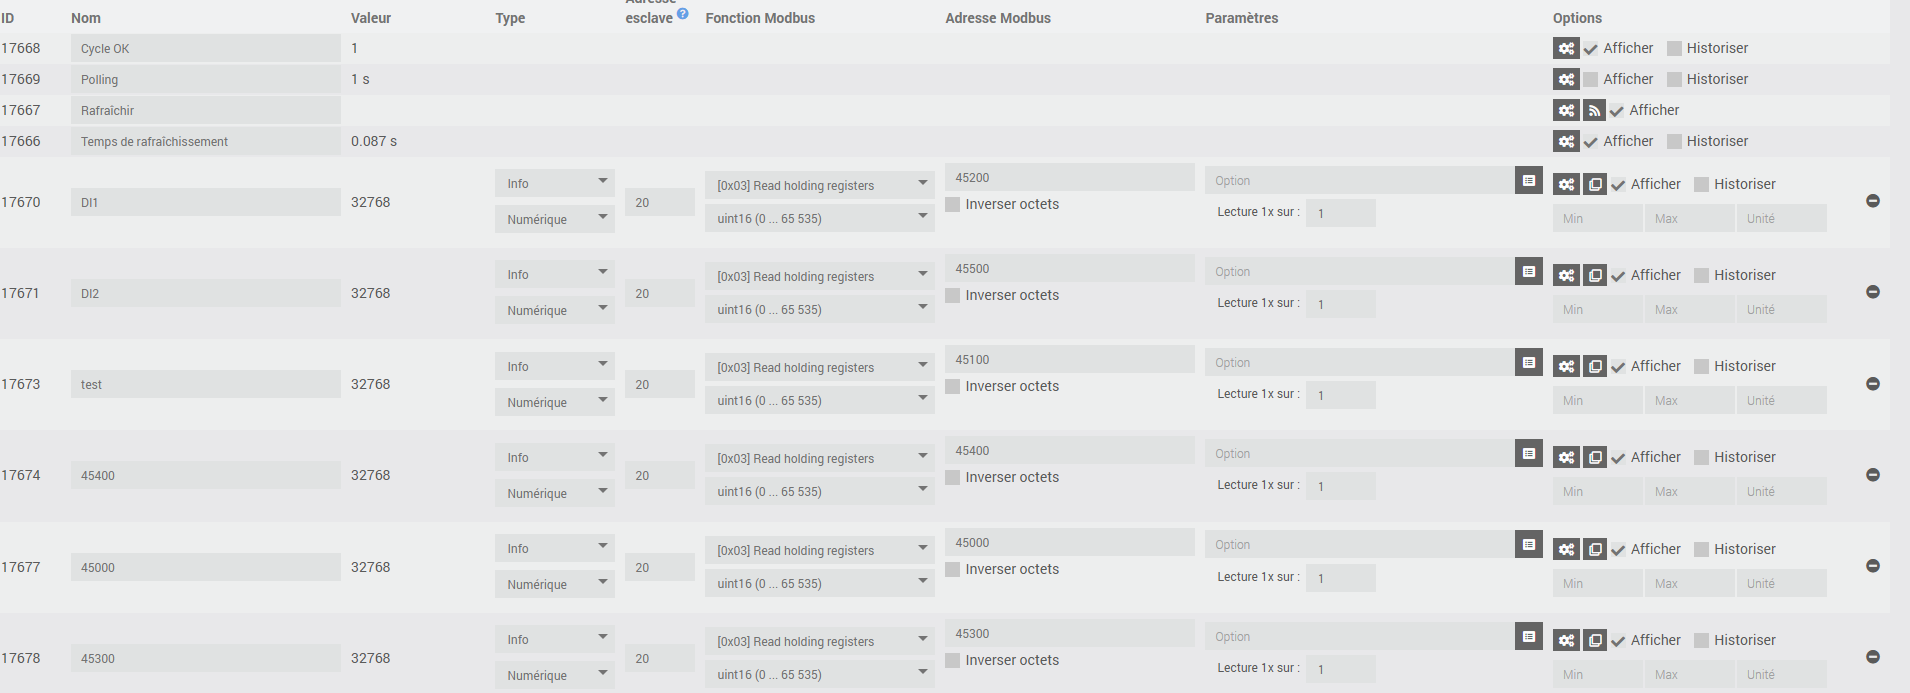This screenshot has height=693, width=1910.
Task: Open uint16 data type dropdown for test row
Action: (819, 400)
